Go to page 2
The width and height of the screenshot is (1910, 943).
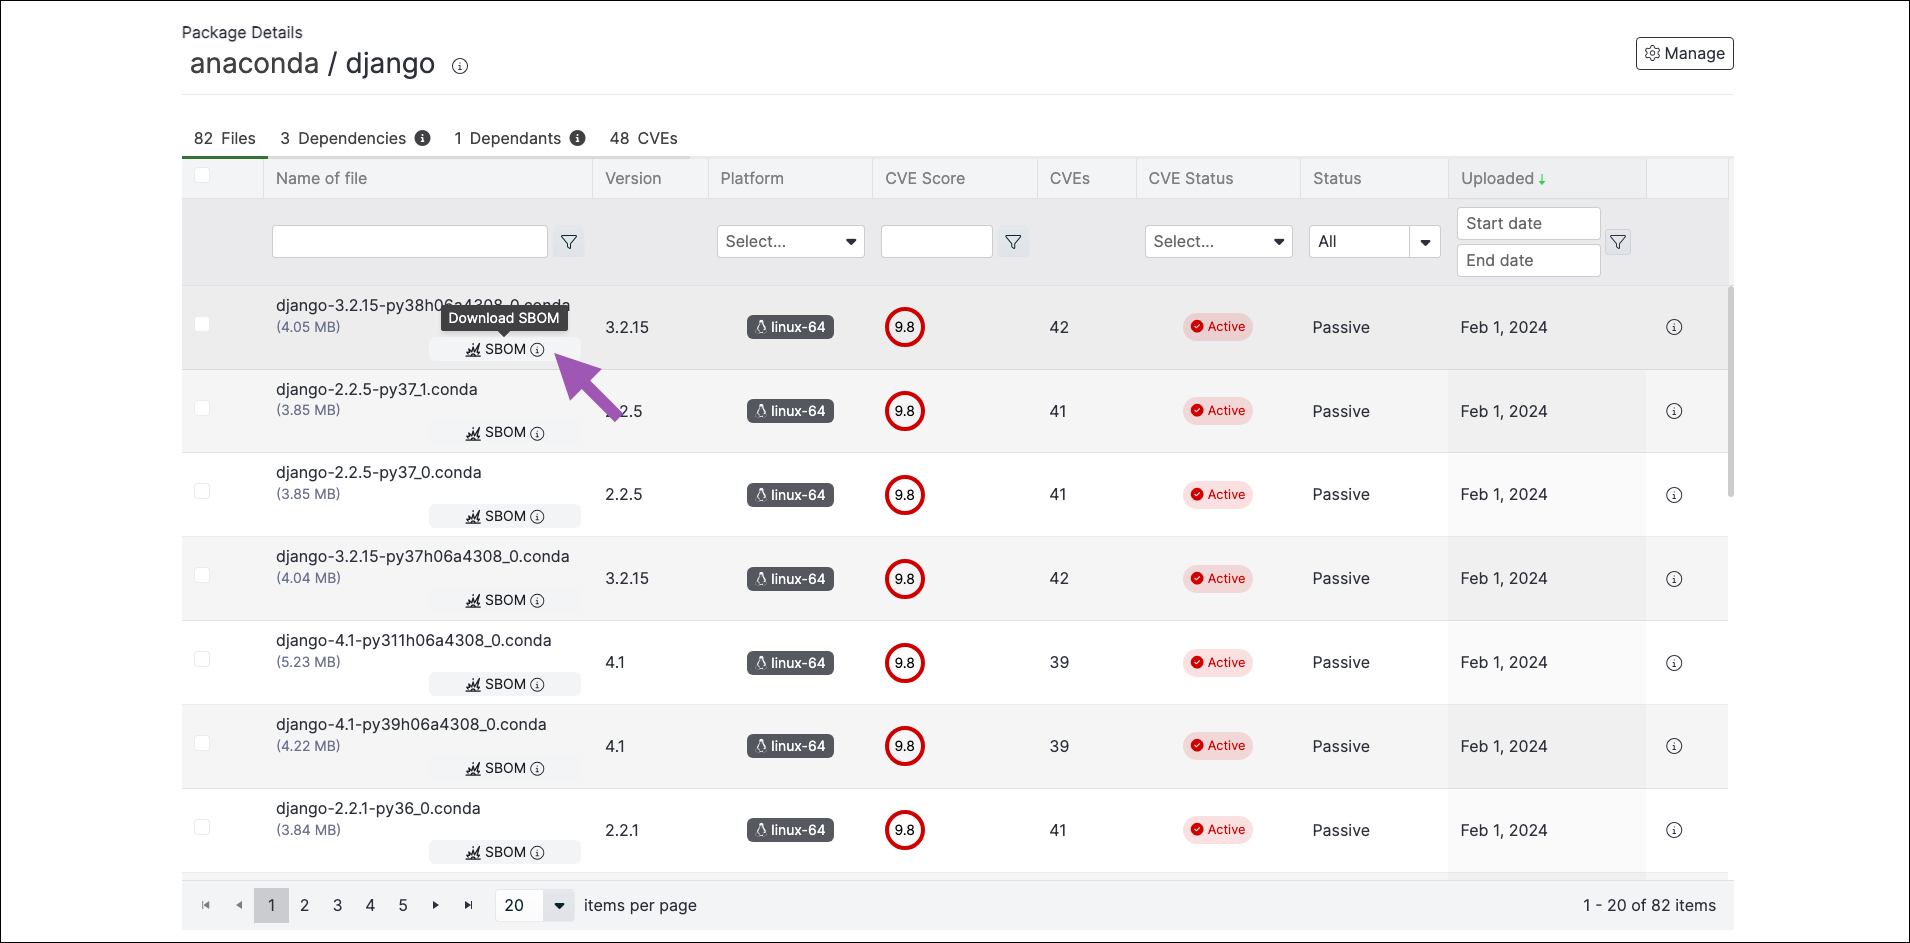(304, 905)
